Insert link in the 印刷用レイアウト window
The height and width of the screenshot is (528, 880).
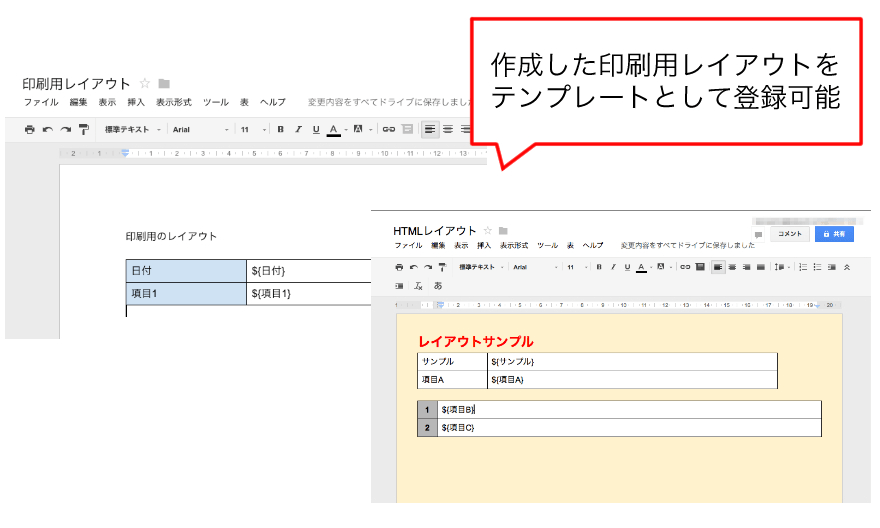(388, 130)
